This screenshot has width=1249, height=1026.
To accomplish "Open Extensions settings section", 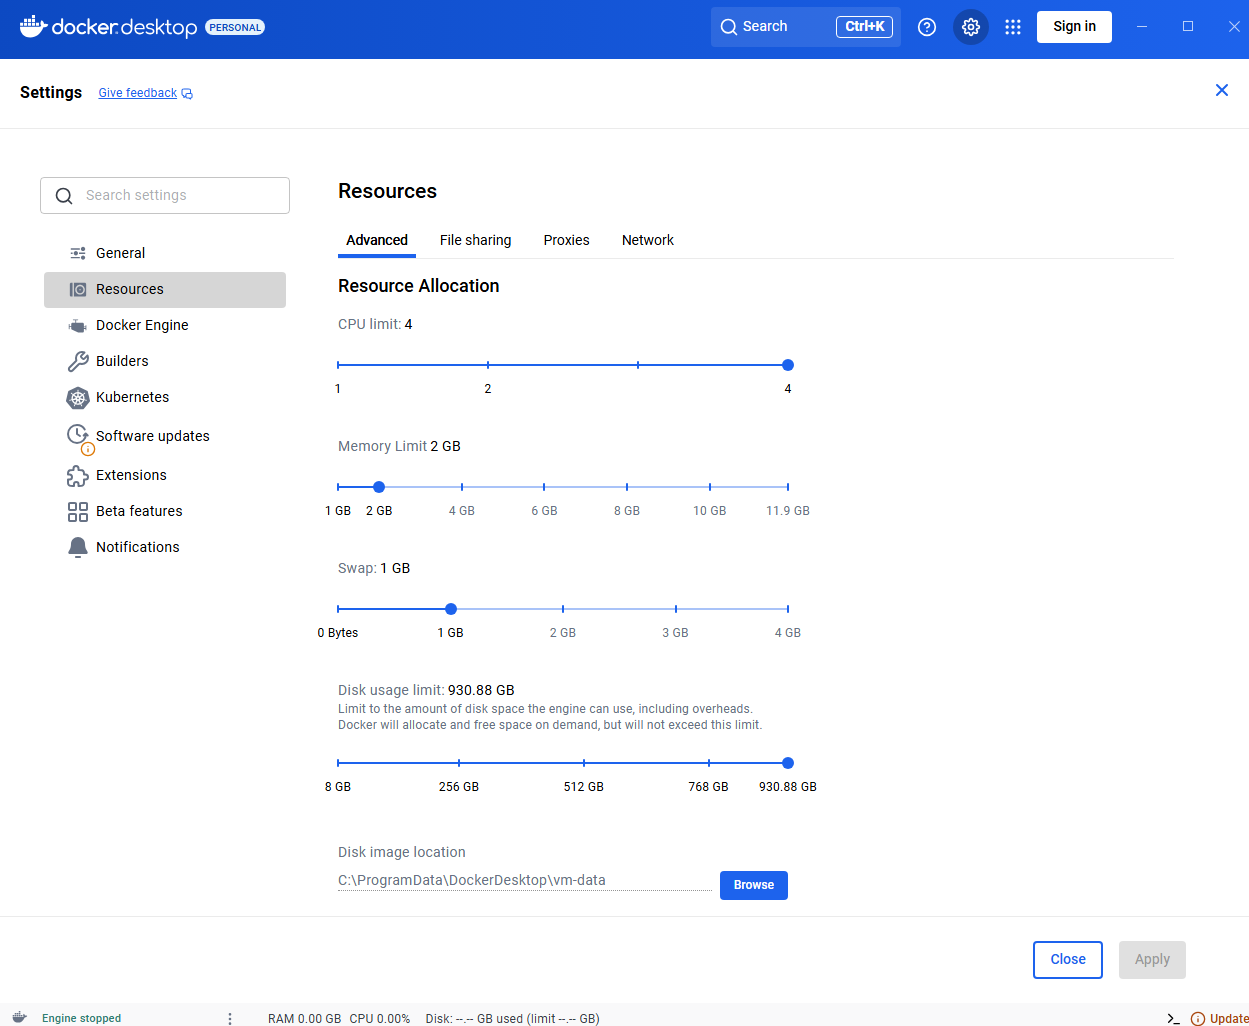I will point(165,475).
